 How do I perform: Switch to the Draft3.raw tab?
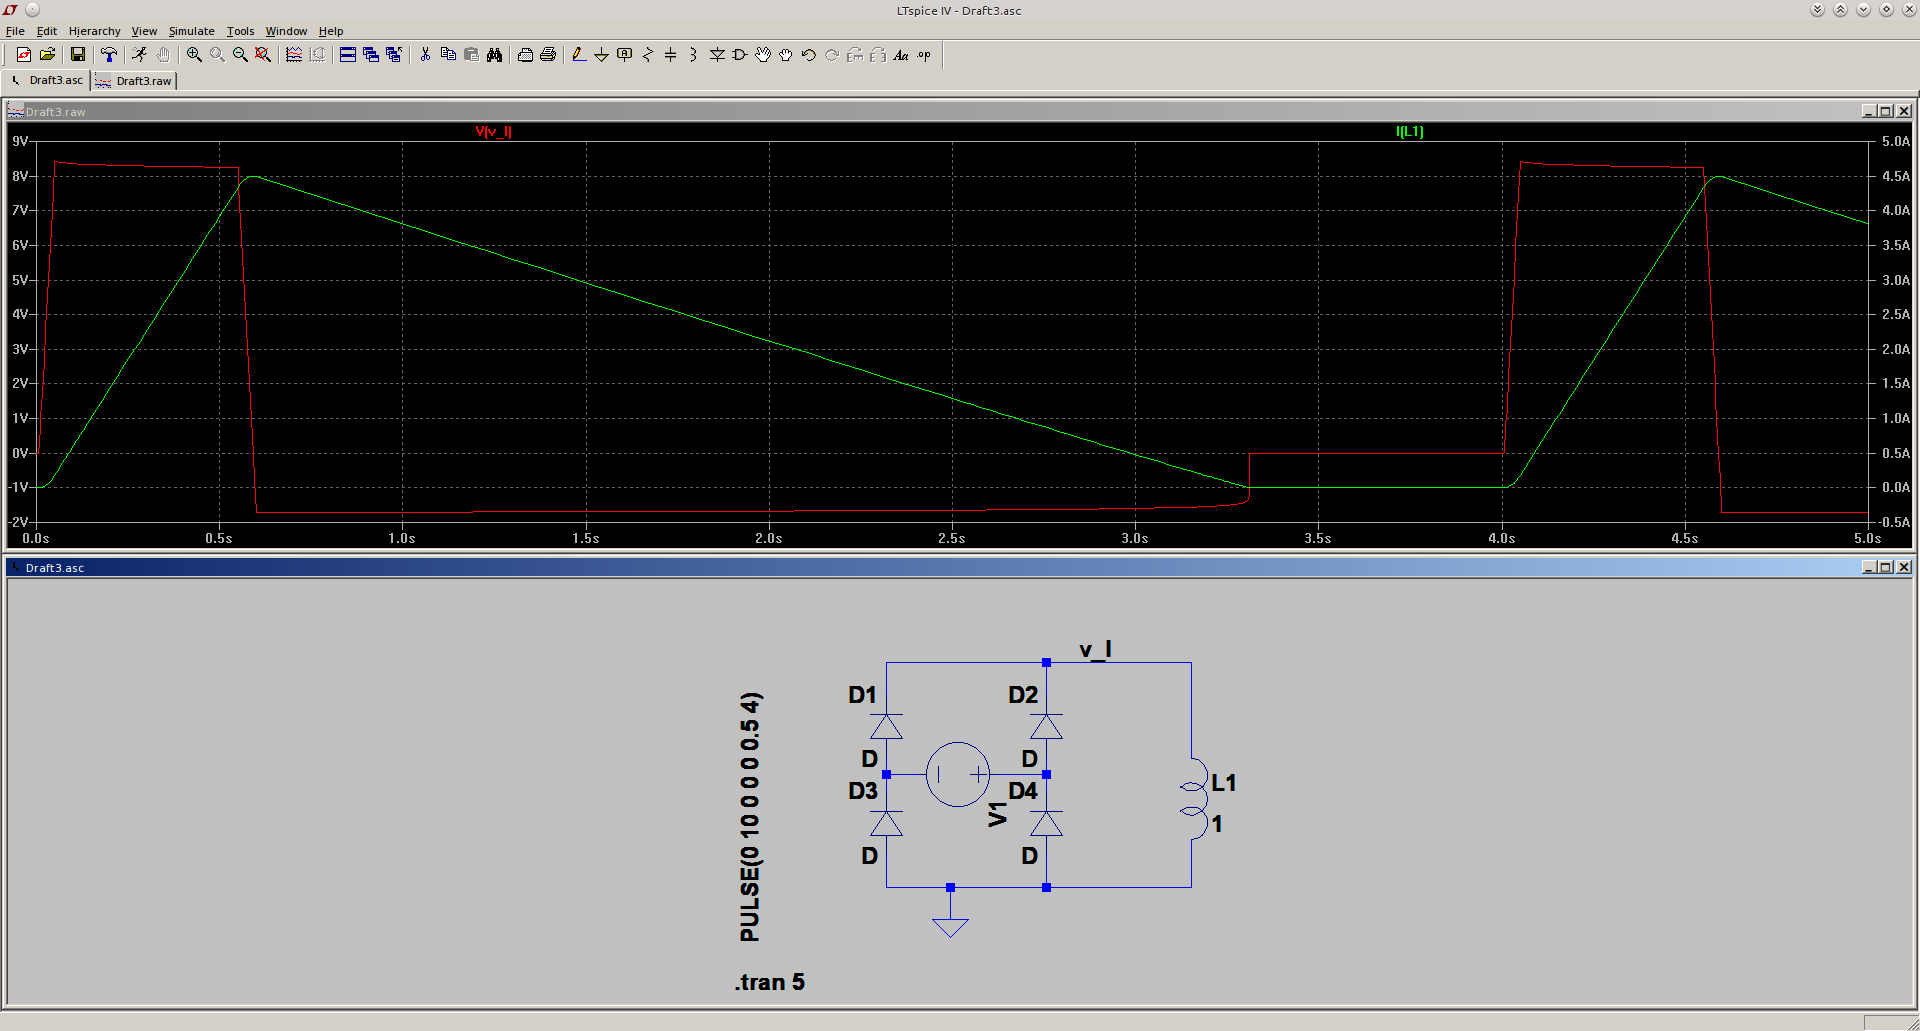coord(134,81)
